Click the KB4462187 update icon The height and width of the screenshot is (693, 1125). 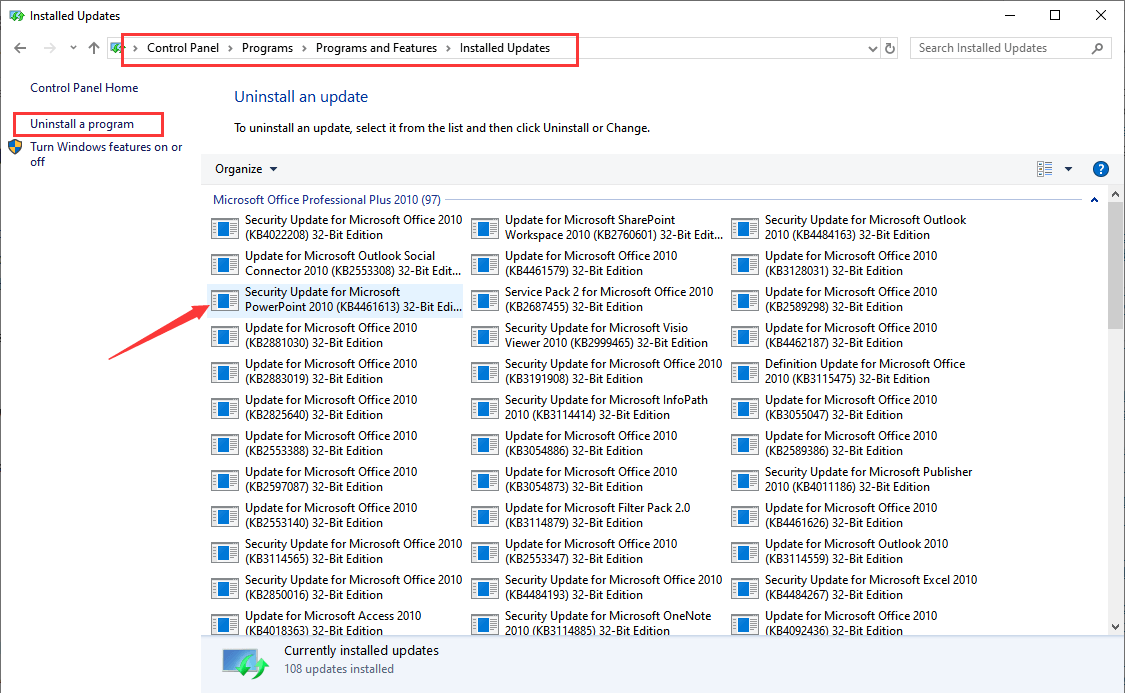point(744,336)
